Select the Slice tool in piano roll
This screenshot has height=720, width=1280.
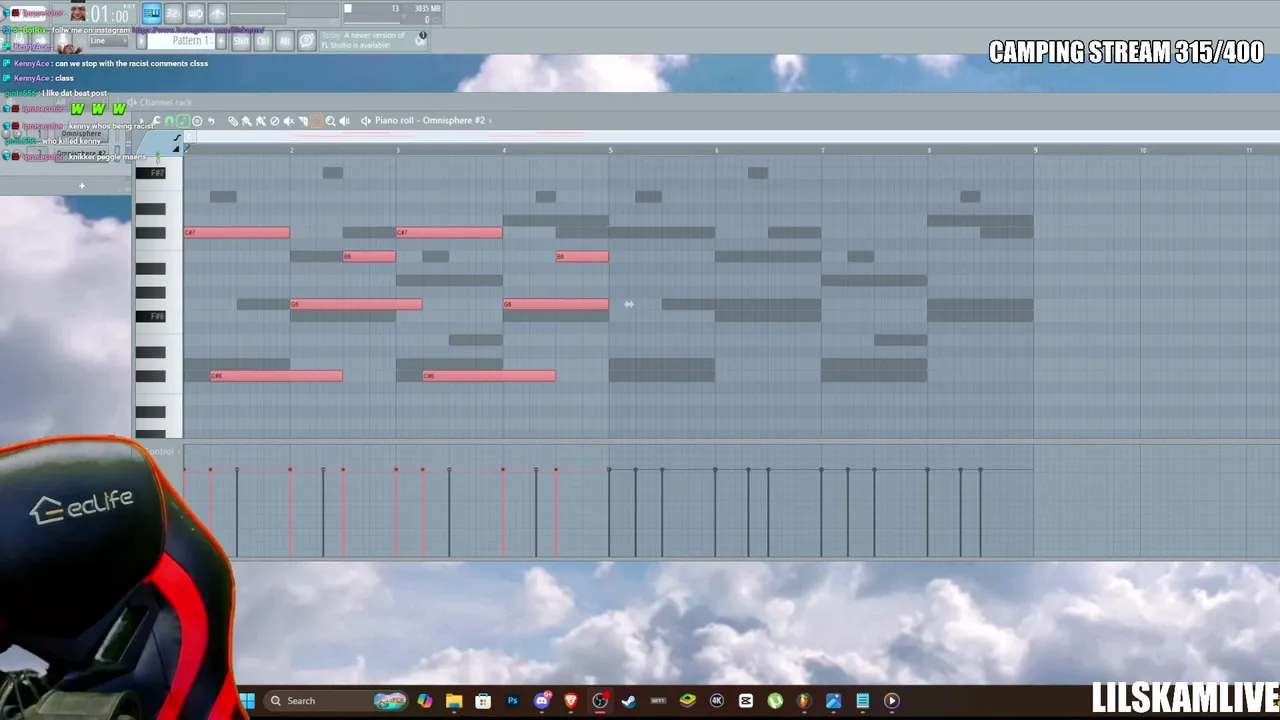pos(303,121)
